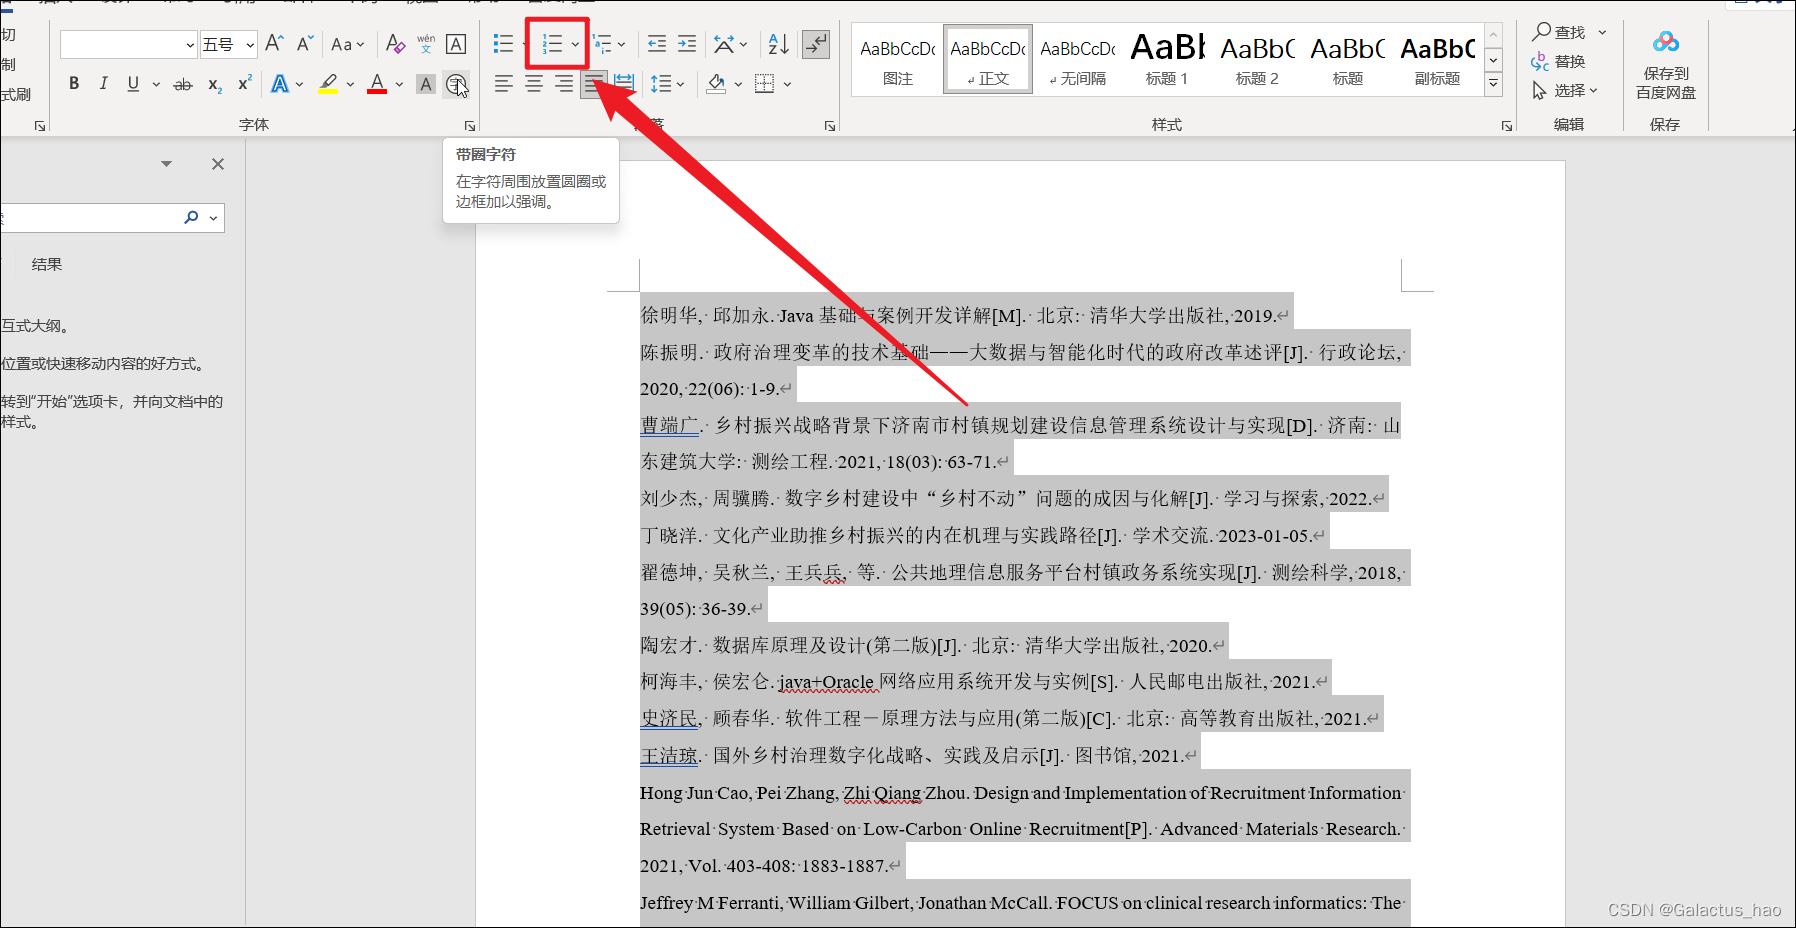Click line and paragraph spacing icon

pos(661,84)
